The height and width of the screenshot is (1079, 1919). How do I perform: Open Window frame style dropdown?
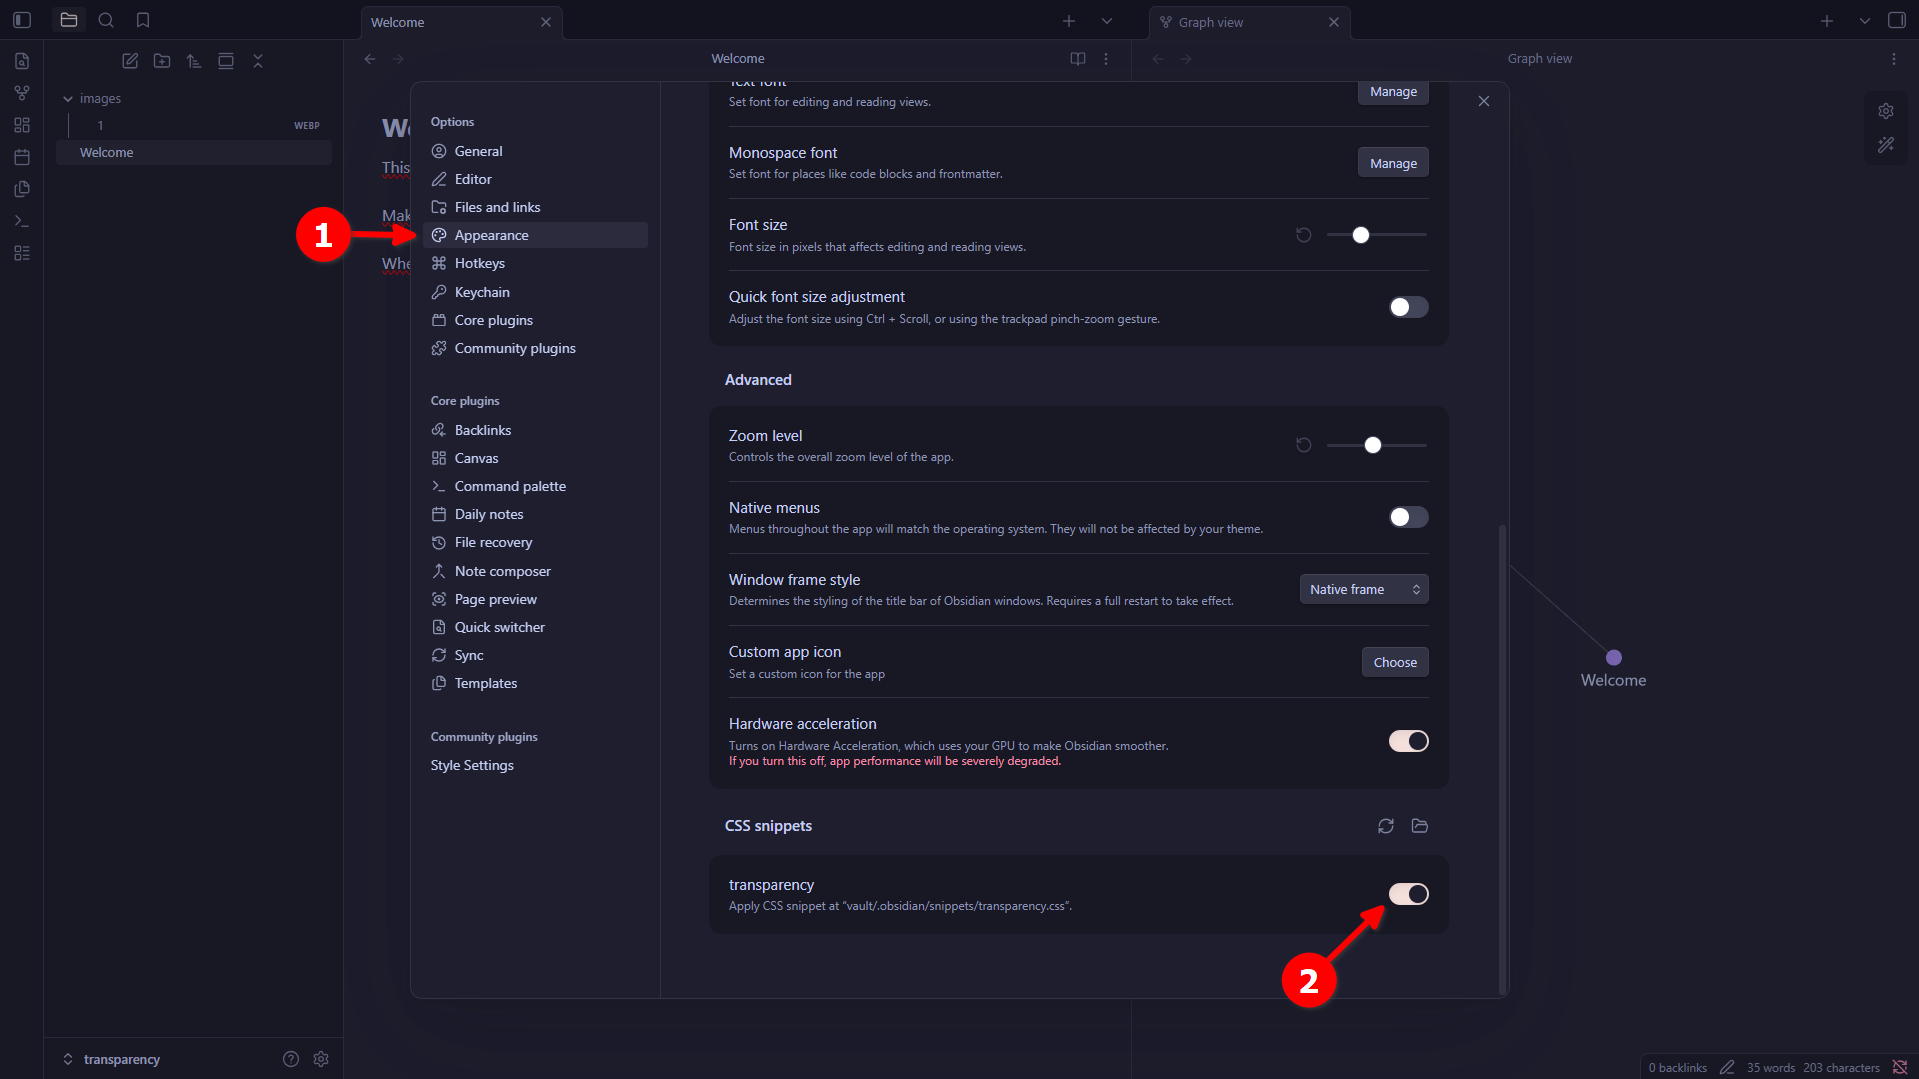1363,589
